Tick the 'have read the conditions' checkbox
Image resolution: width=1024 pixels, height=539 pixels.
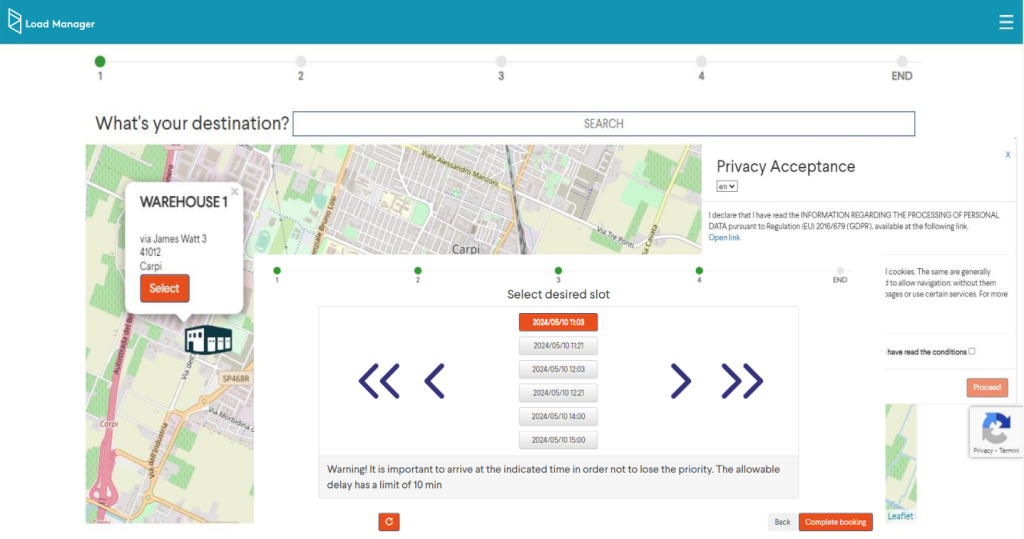[x=972, y=351]
